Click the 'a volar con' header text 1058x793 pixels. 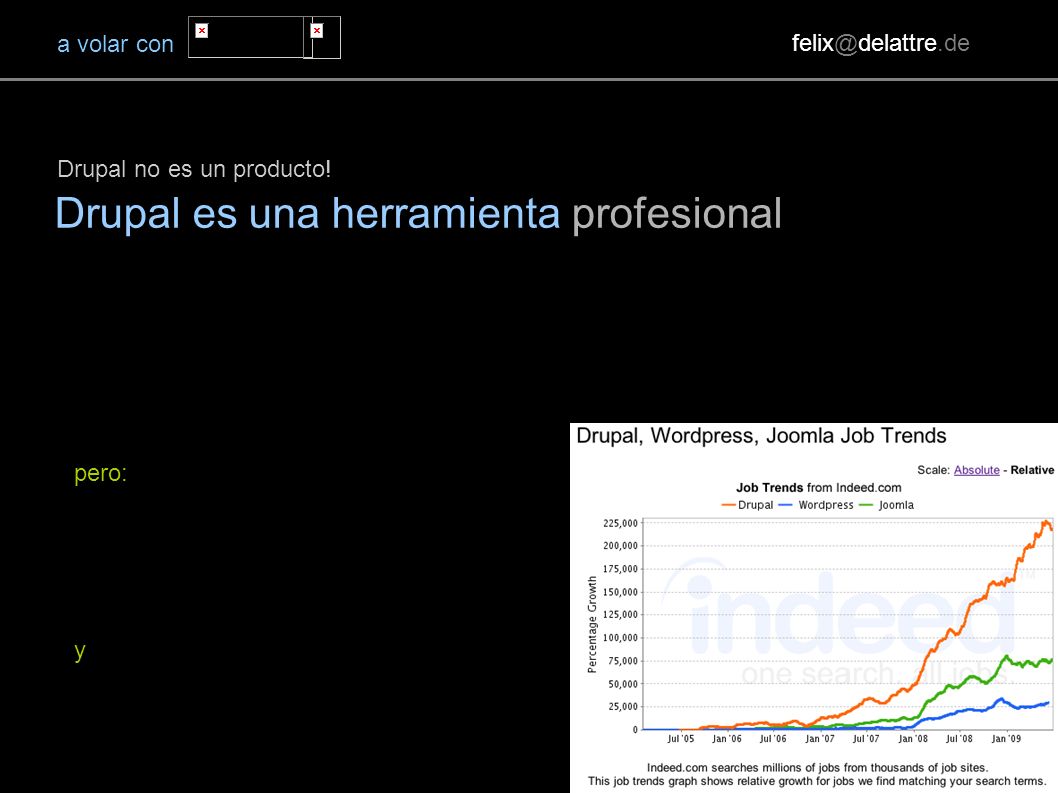pos(115,44)
